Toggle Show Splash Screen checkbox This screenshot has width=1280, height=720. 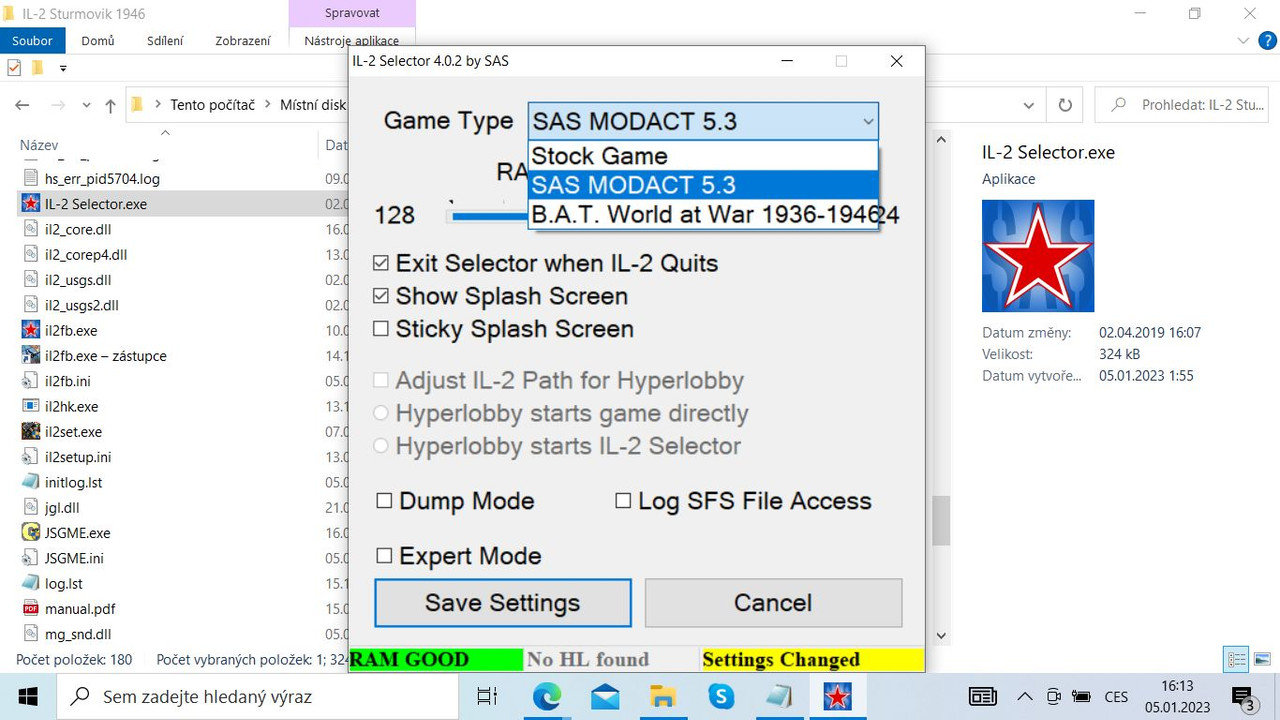click(x=500, y=296)
